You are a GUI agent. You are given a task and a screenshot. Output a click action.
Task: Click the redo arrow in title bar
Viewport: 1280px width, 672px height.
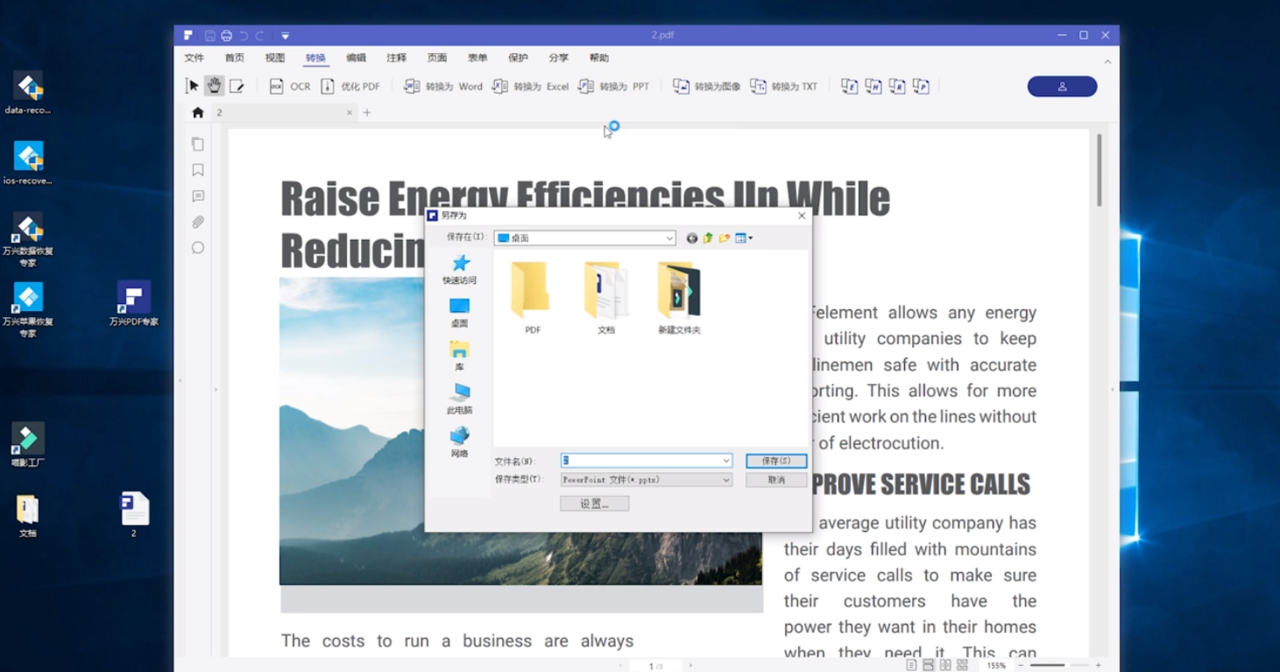260,35
